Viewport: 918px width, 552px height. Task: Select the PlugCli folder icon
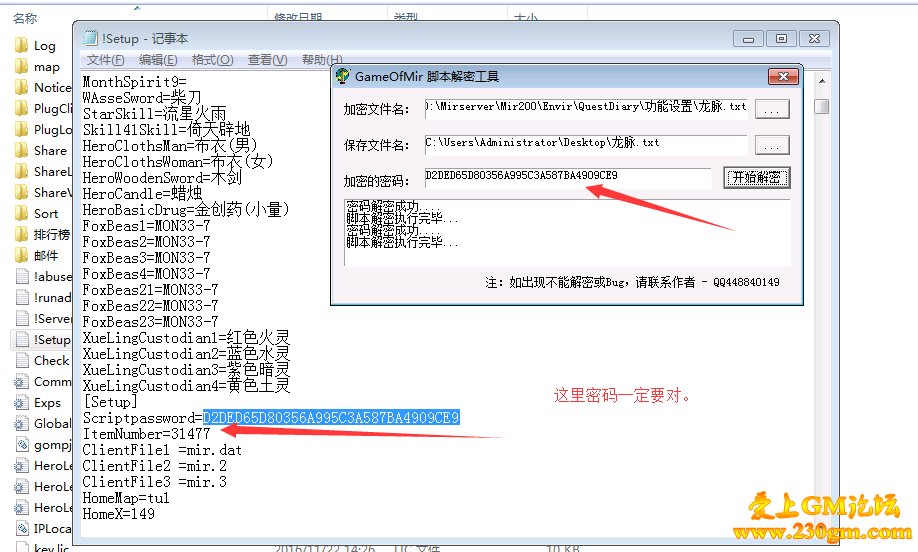click(x=22, y=108)
